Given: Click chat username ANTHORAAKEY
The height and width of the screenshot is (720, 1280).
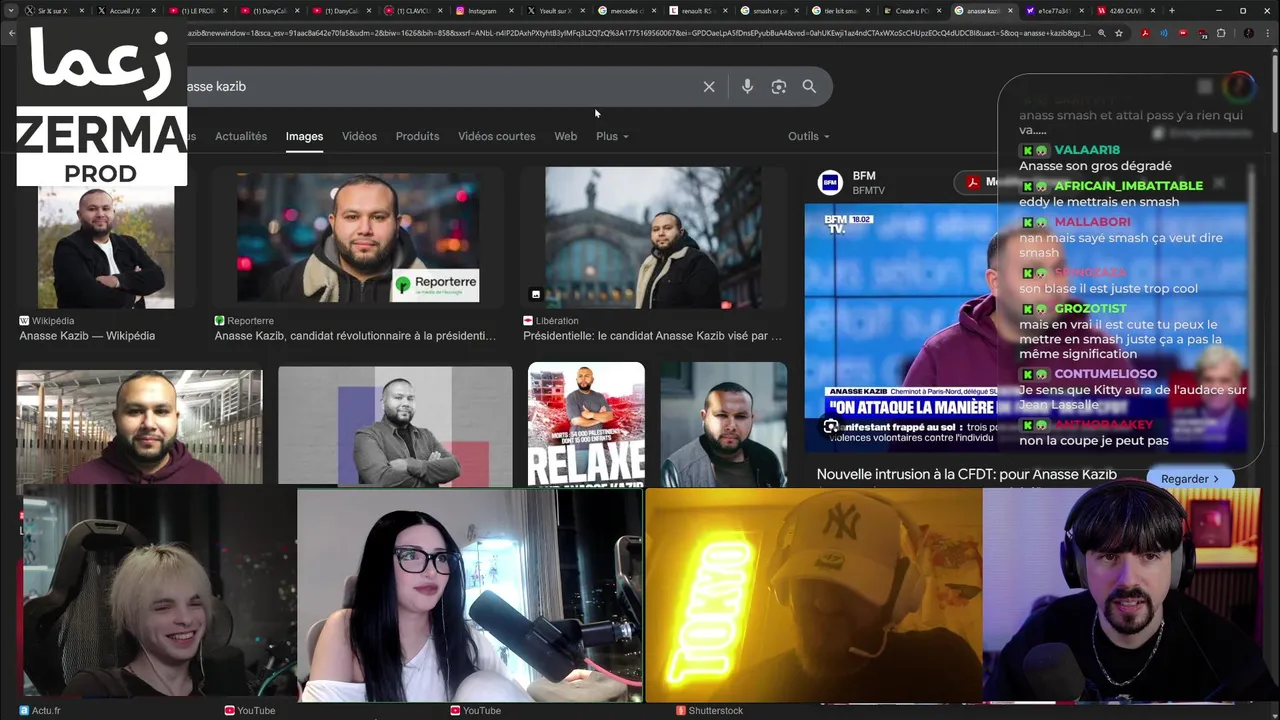Looking at the screenshot, I should point(1104,425).
